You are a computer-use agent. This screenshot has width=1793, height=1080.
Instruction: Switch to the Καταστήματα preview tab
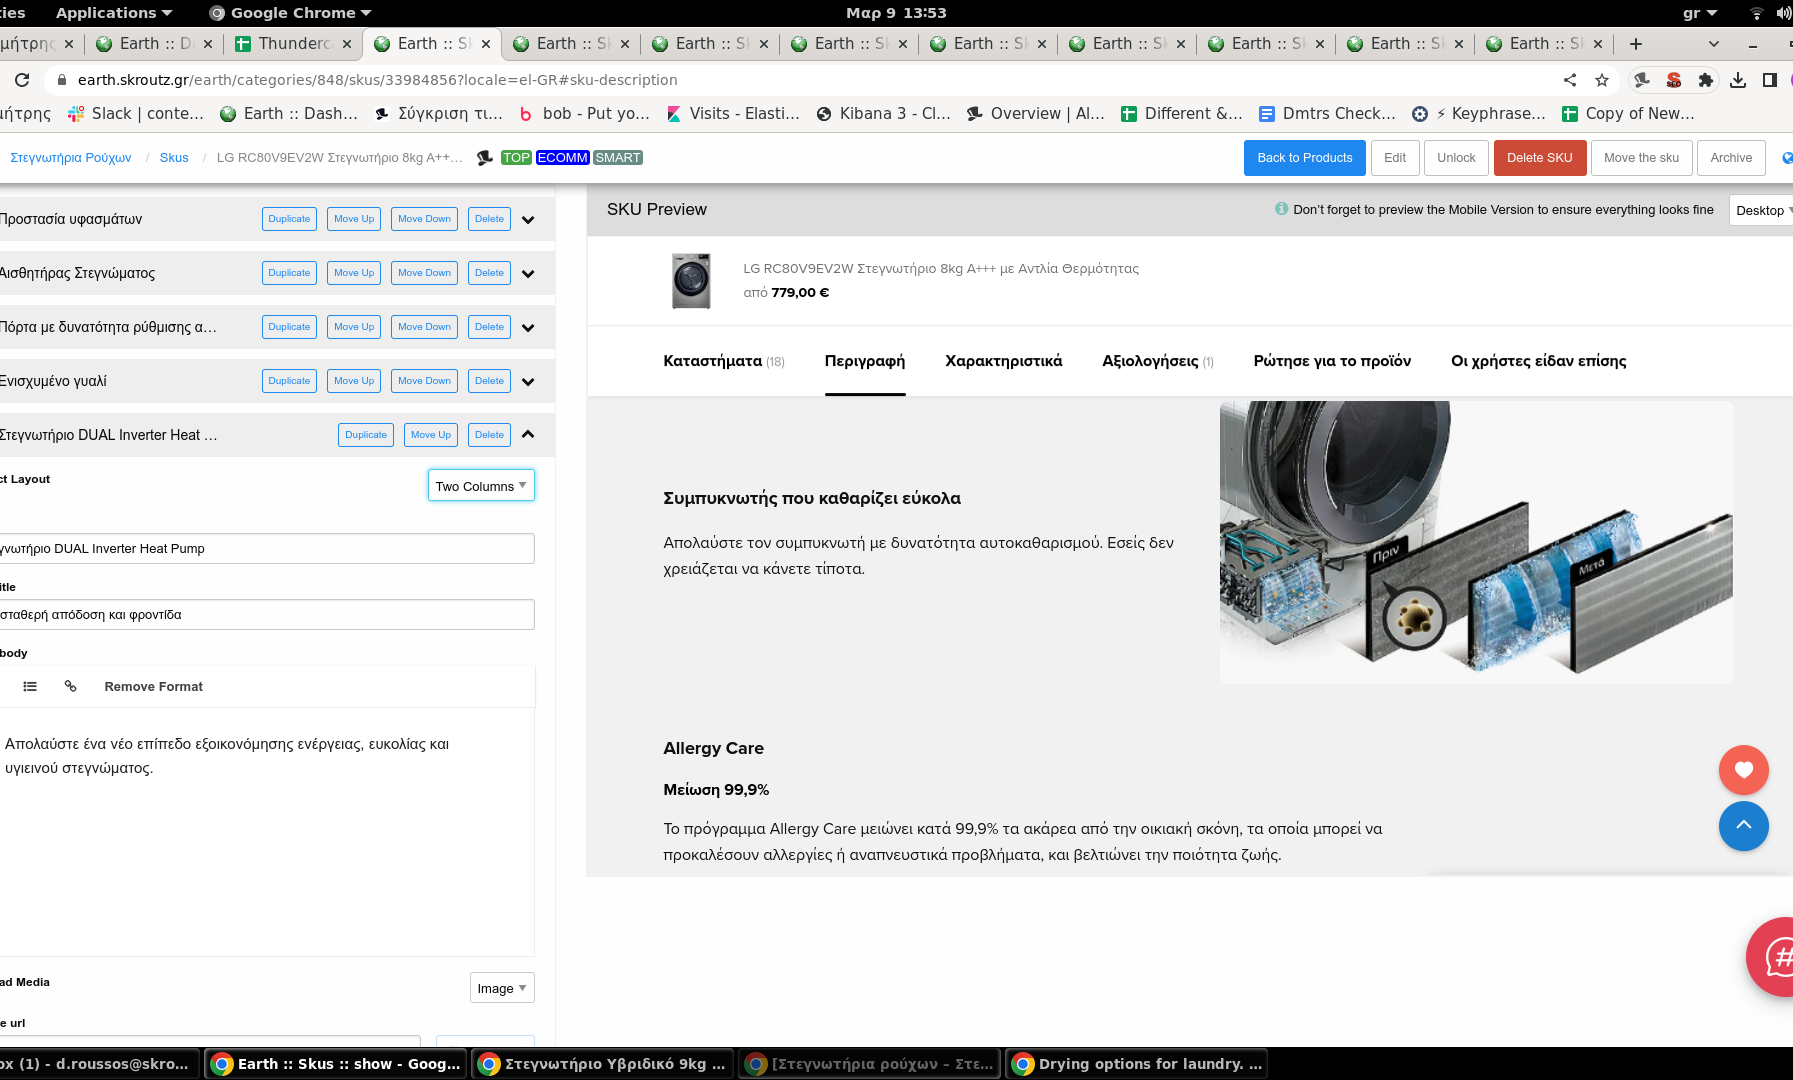724,361
